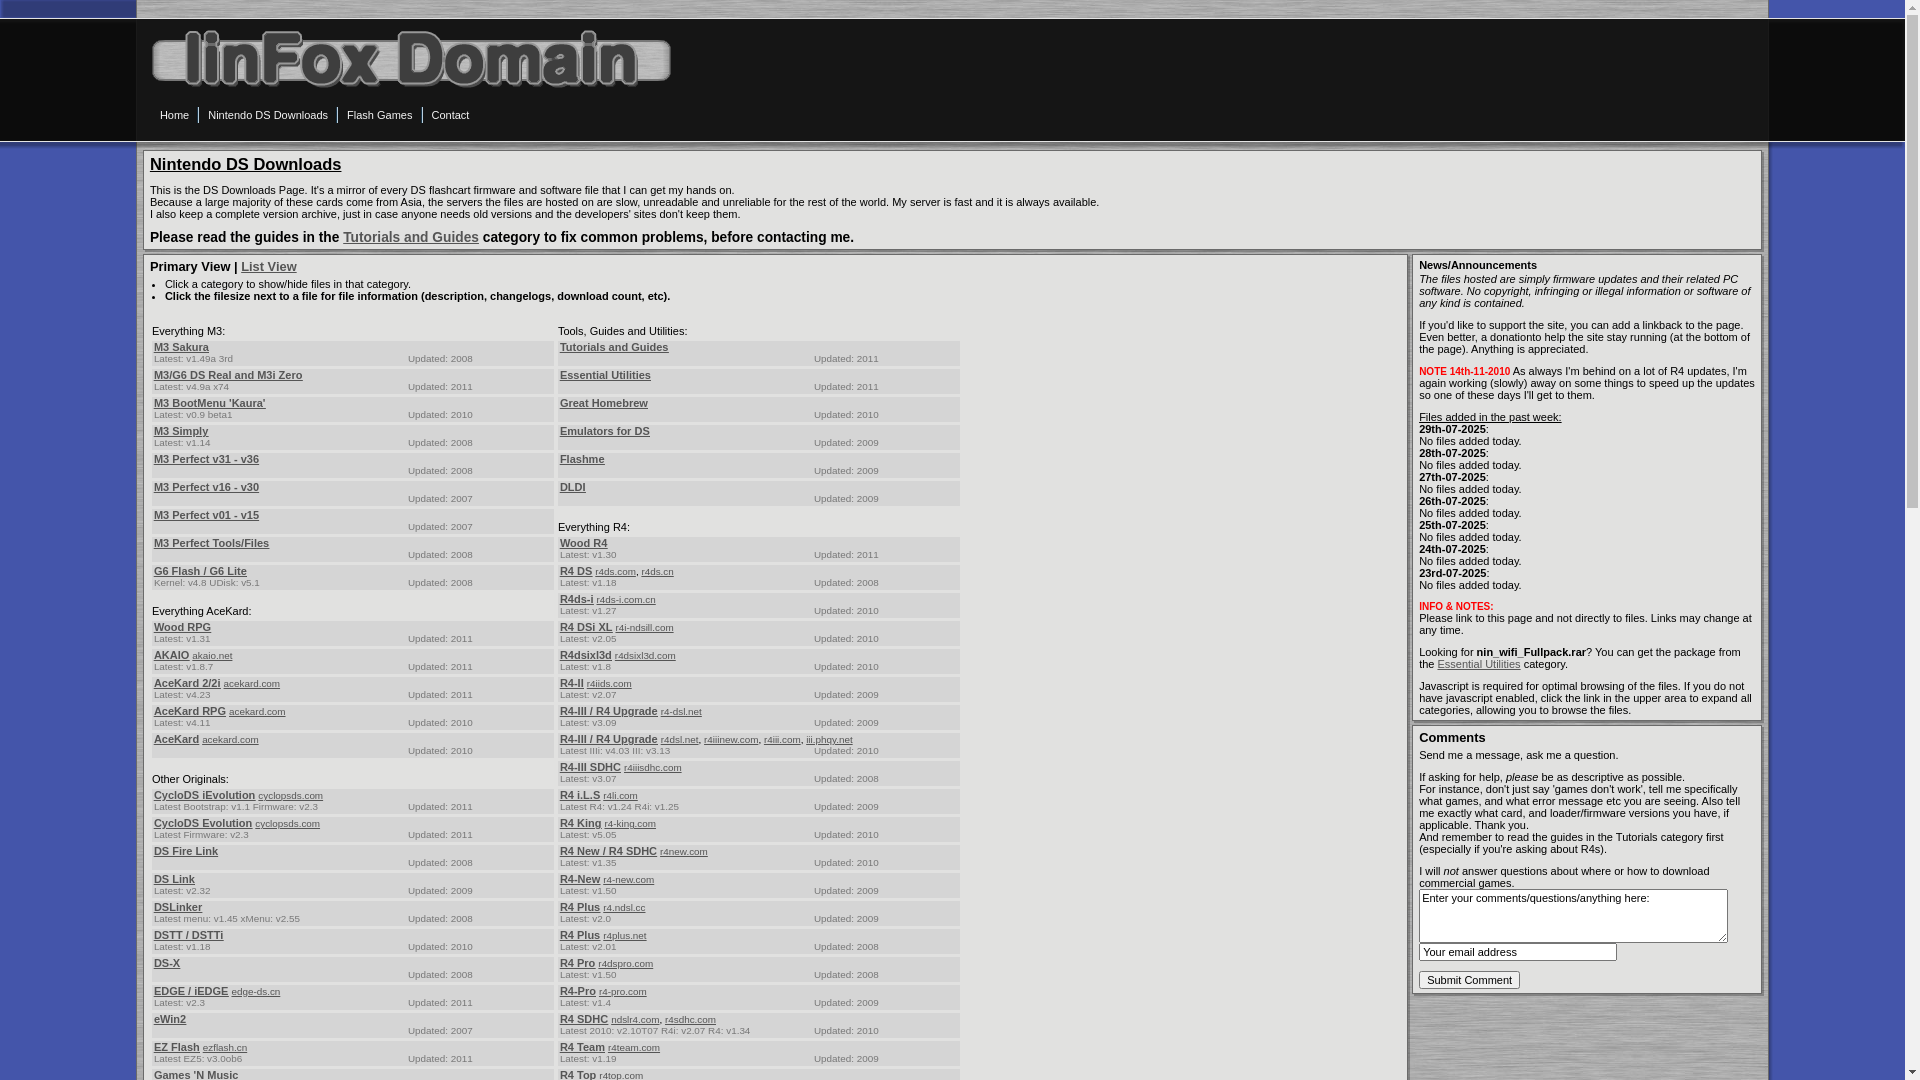The image size is (1920, 1080).
Task: Expand the Wood RPG category
Action: coord(182,627)
